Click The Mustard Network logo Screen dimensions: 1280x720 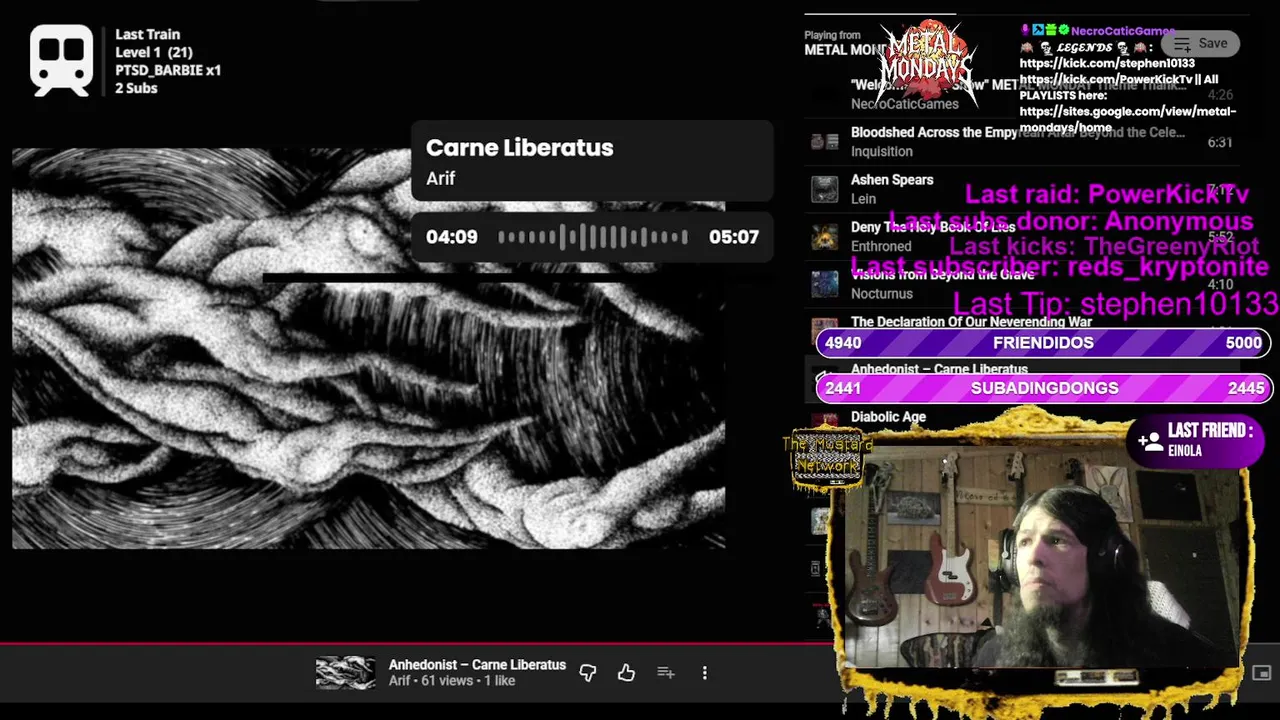(x=827, y=459)
